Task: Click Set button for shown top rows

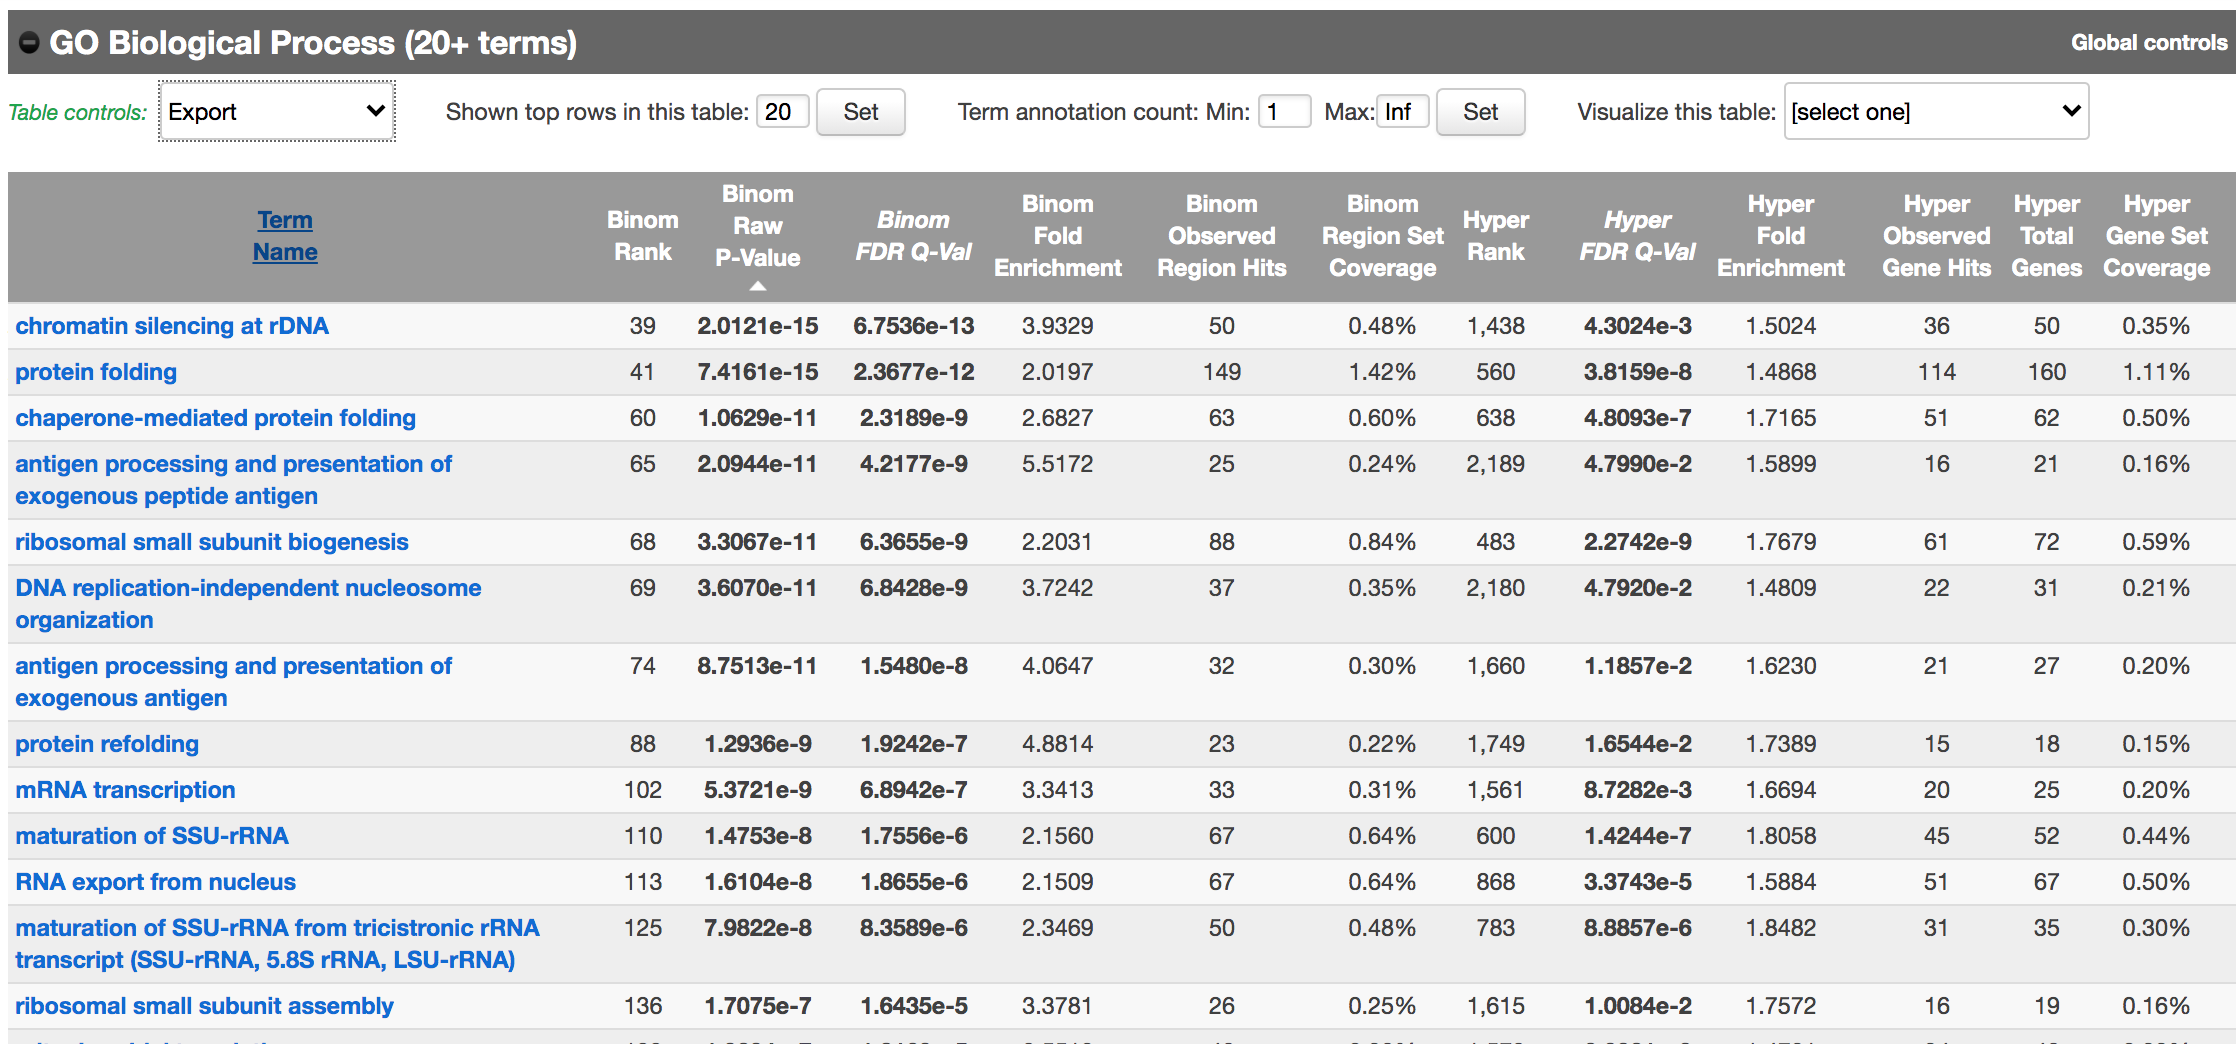Action: [860, 112]
